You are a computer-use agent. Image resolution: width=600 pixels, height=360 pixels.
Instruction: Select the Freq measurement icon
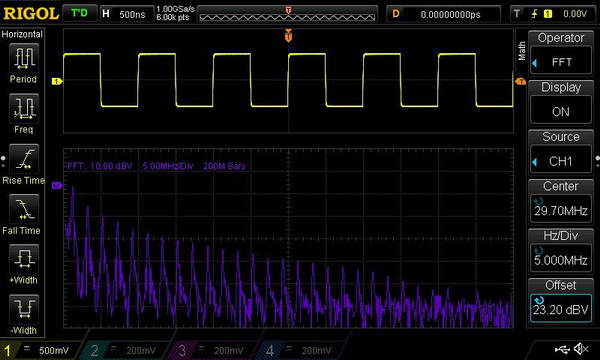tap(24, 108)
